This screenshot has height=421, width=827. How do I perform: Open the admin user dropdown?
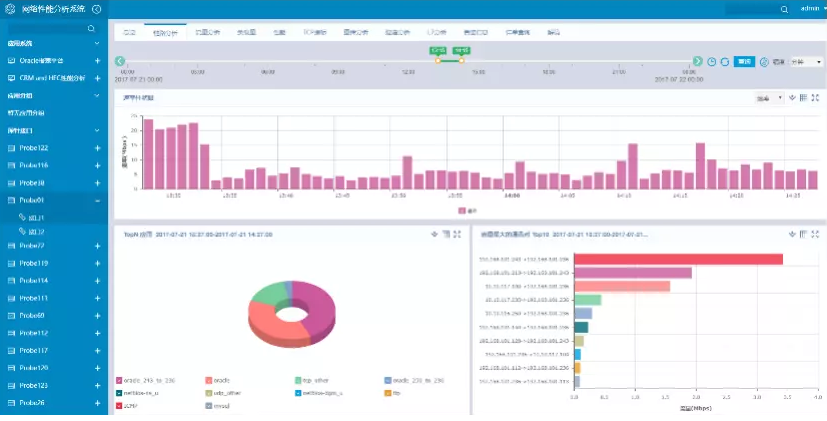point(809,8)
